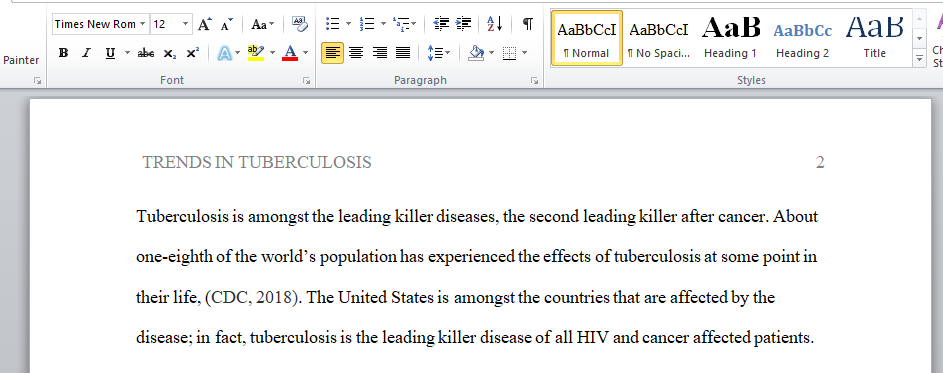Click Clear Formatting icon
Viewport: 943px width, 373px height.
coord(299,24)
